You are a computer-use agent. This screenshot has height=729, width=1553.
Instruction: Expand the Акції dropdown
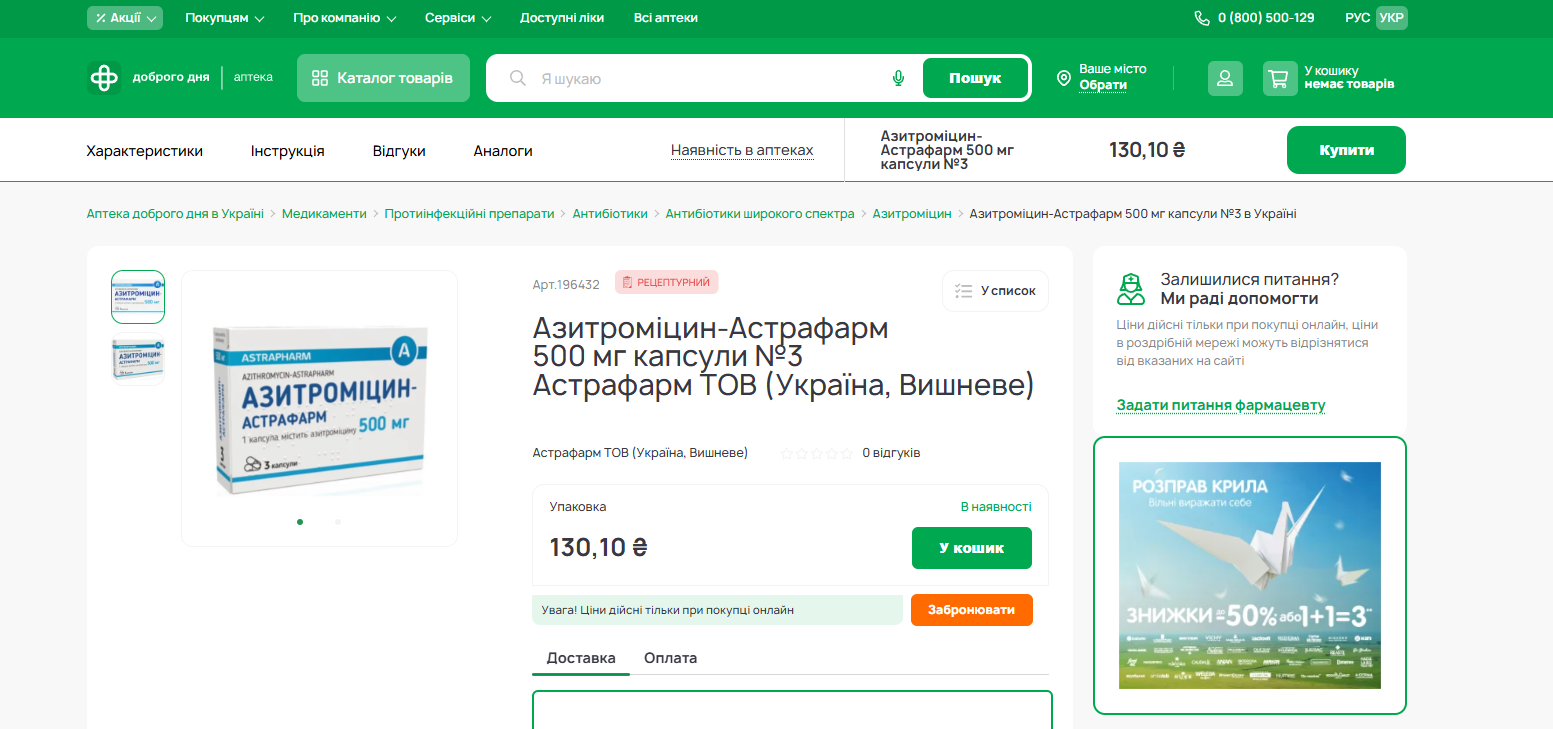pos(125,18)
